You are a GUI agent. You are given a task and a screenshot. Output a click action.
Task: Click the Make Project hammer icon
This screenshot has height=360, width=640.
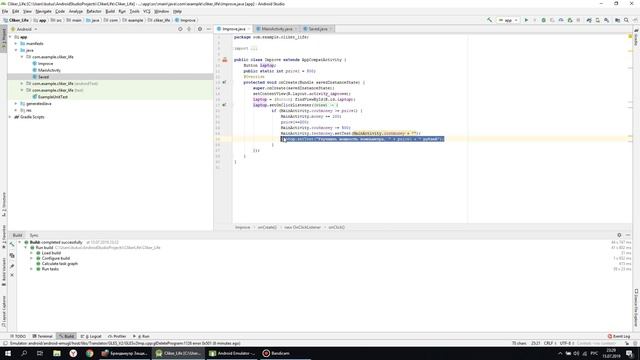point(489,20)
